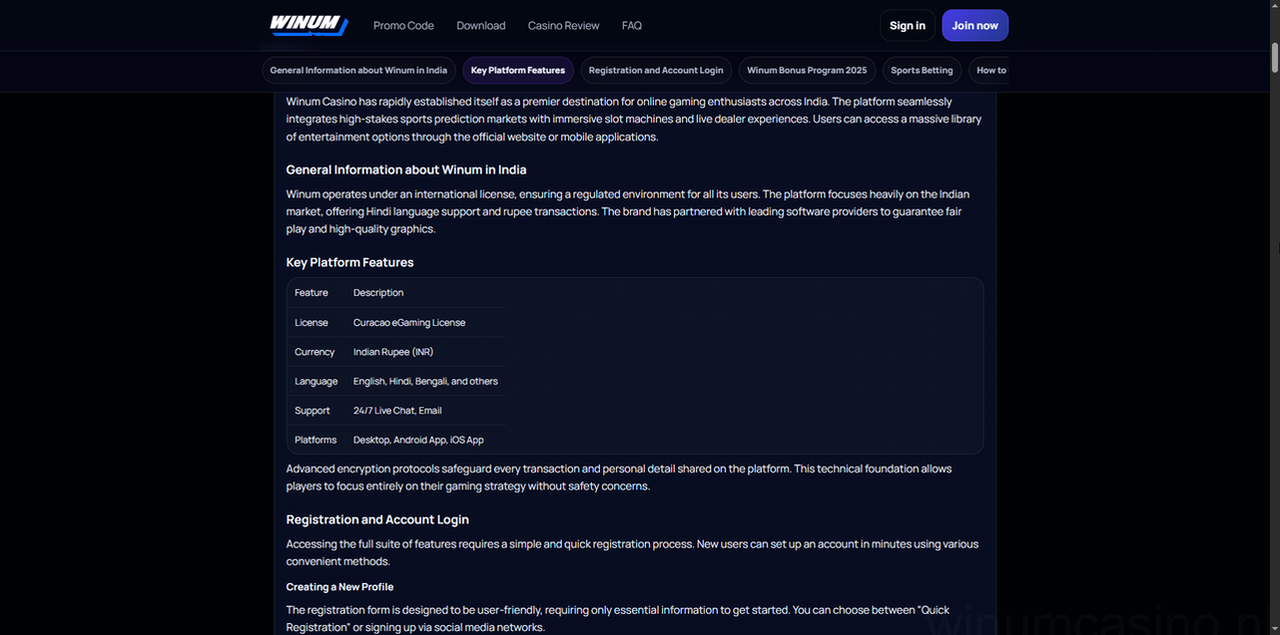Select the Key Platform Features chip
Screen dimensions: 1280x635
point(518,71)
